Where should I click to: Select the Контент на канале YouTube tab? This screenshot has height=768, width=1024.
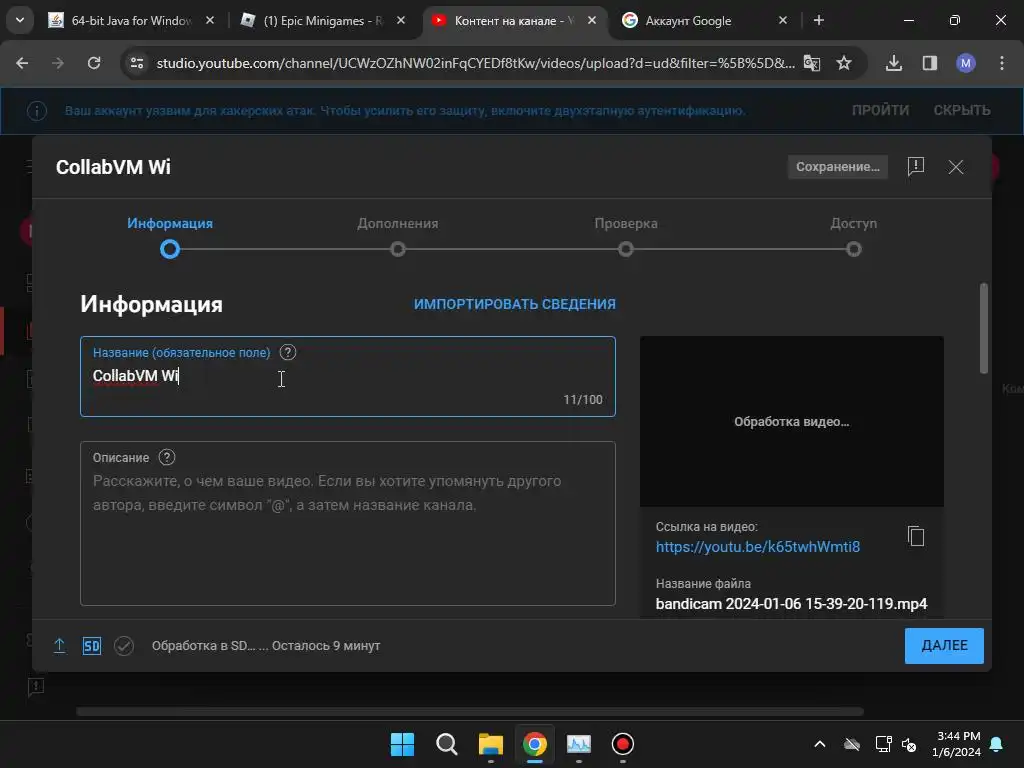click(514, 21)
